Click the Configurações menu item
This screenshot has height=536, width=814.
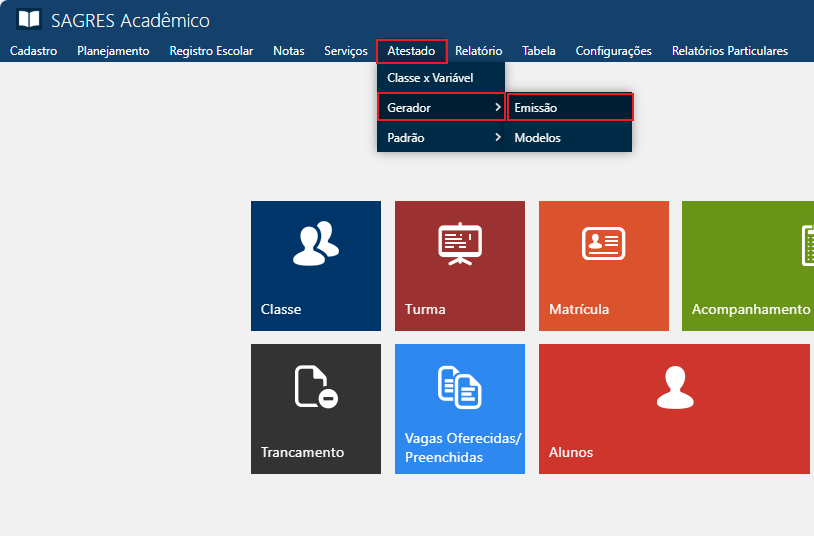(x=613, y=51)
